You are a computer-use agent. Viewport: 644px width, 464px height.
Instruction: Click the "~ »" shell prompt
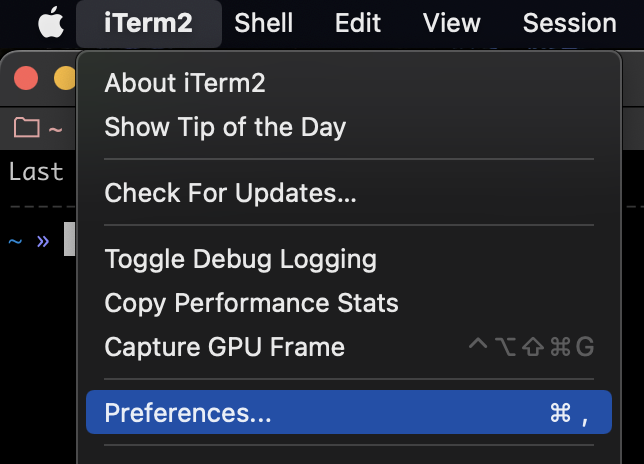pos(28,241)
